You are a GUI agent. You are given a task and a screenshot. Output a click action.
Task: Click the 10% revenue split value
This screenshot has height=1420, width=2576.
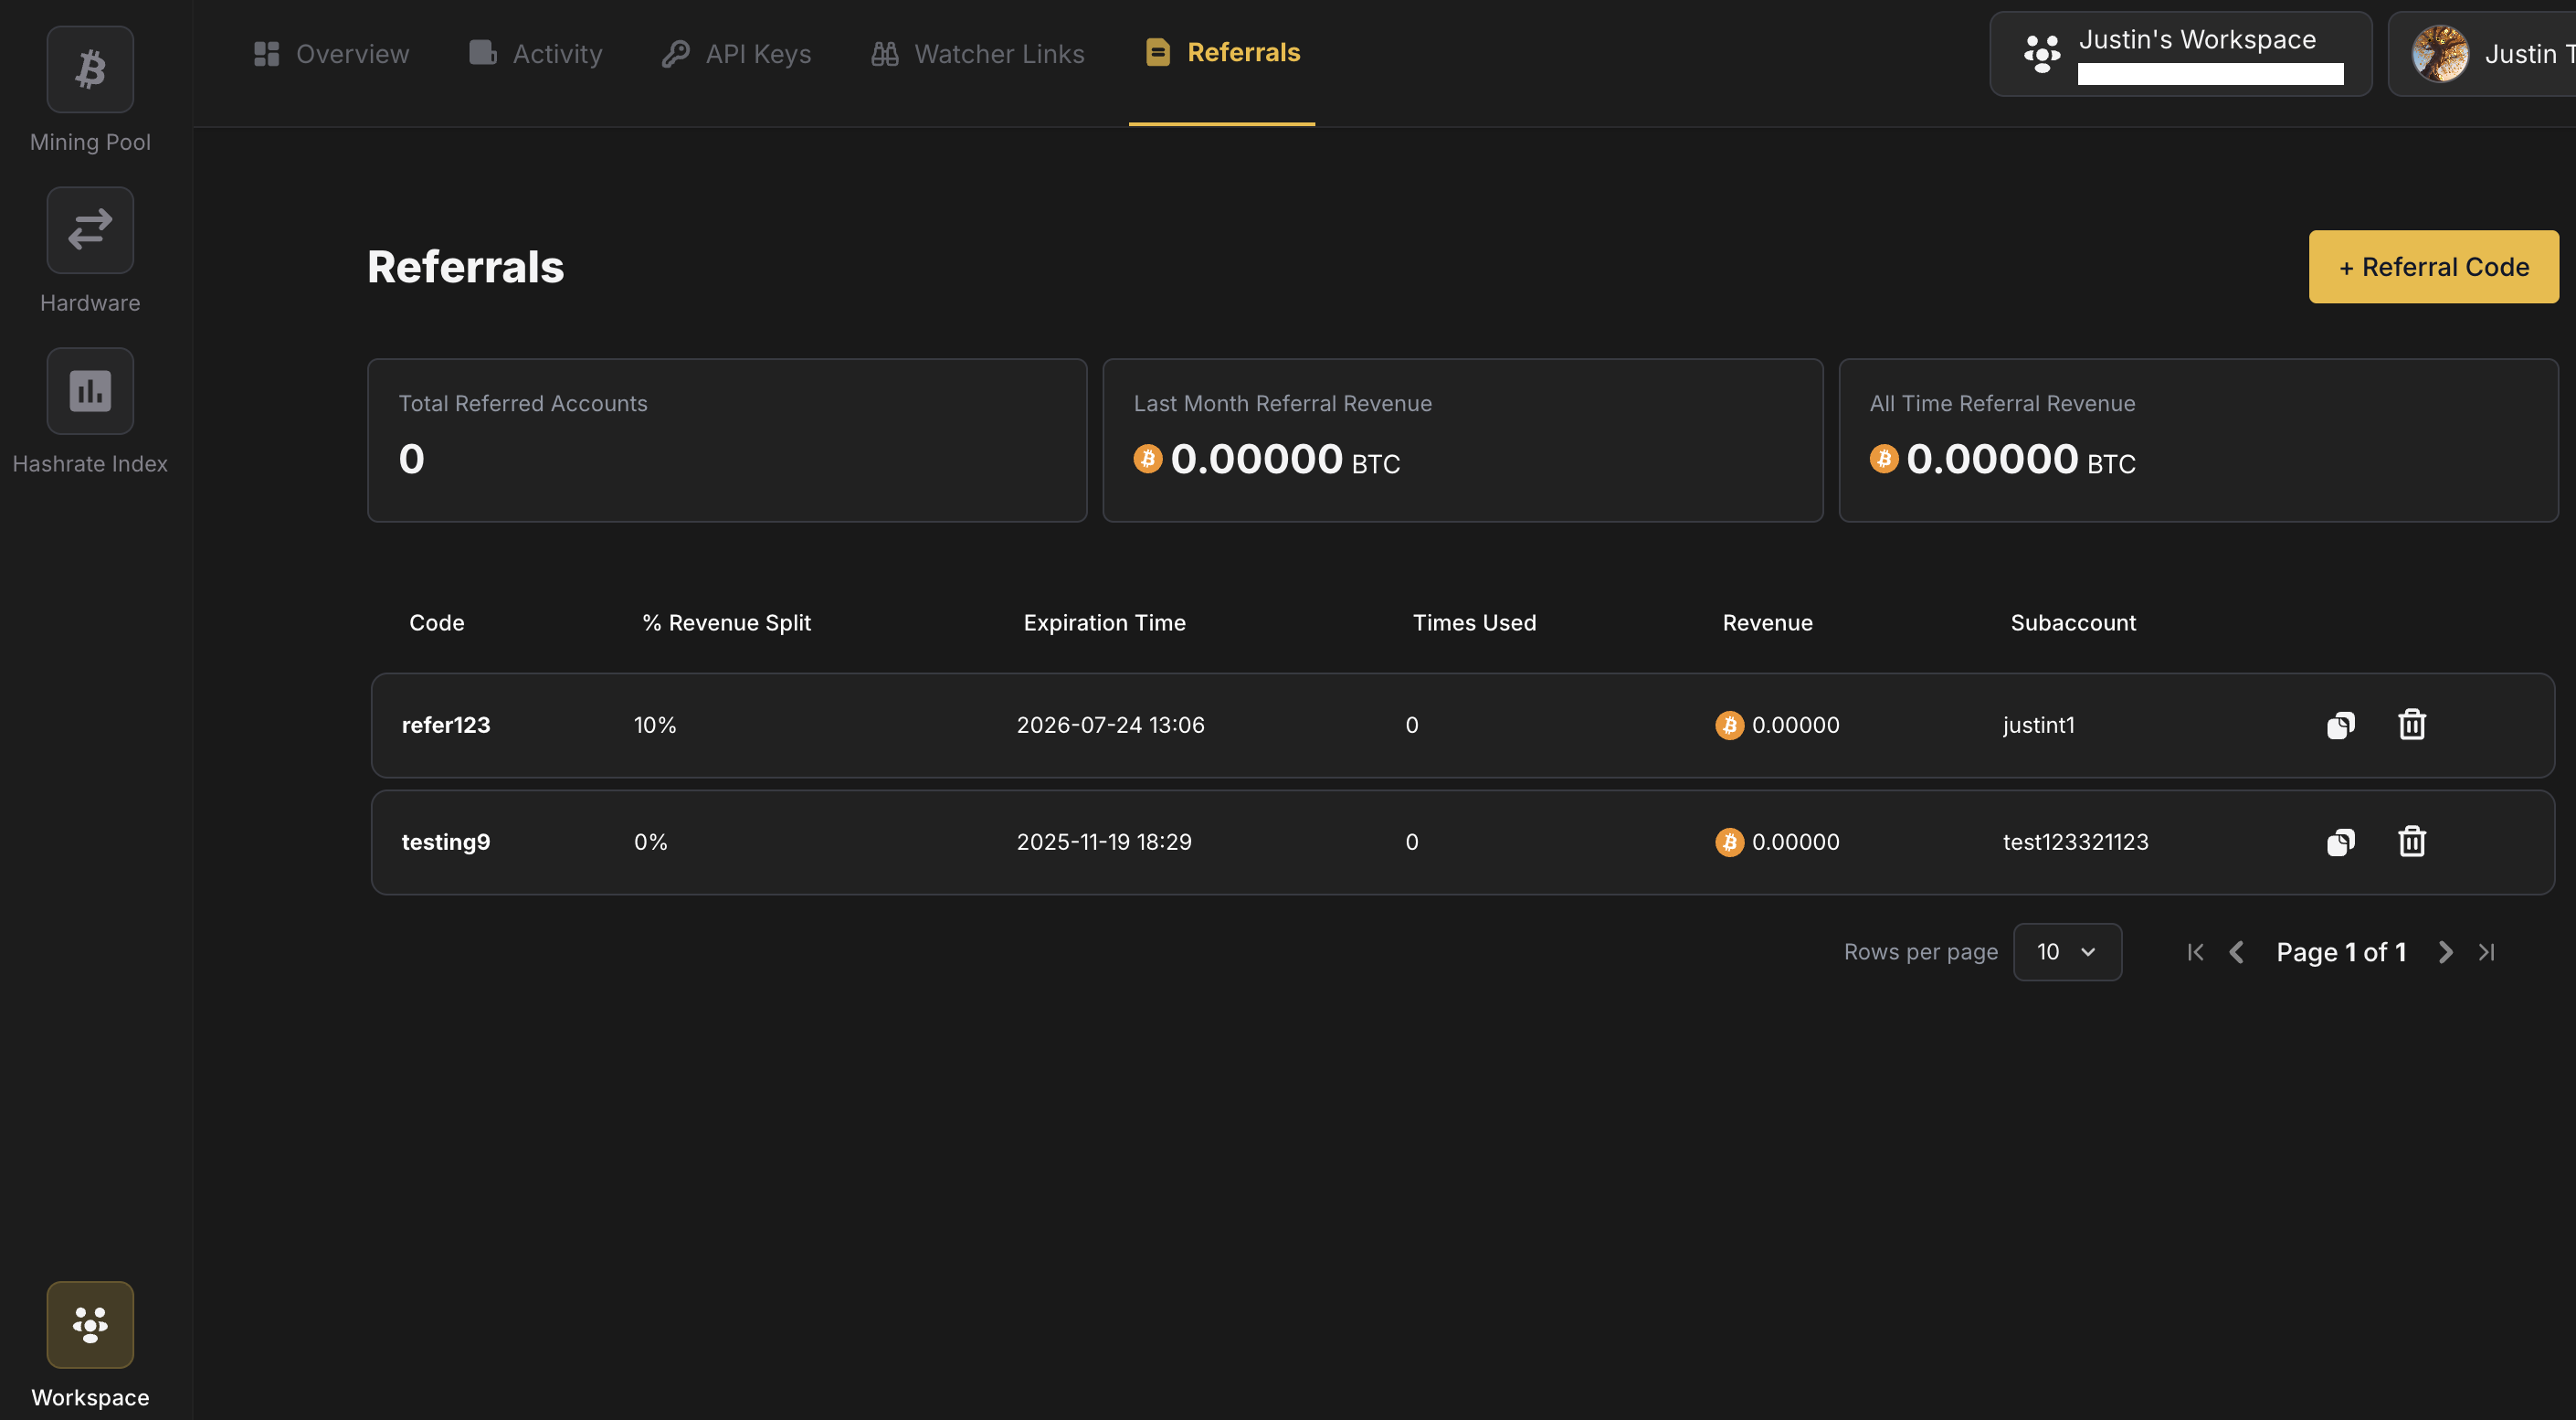tap(655, 725)
